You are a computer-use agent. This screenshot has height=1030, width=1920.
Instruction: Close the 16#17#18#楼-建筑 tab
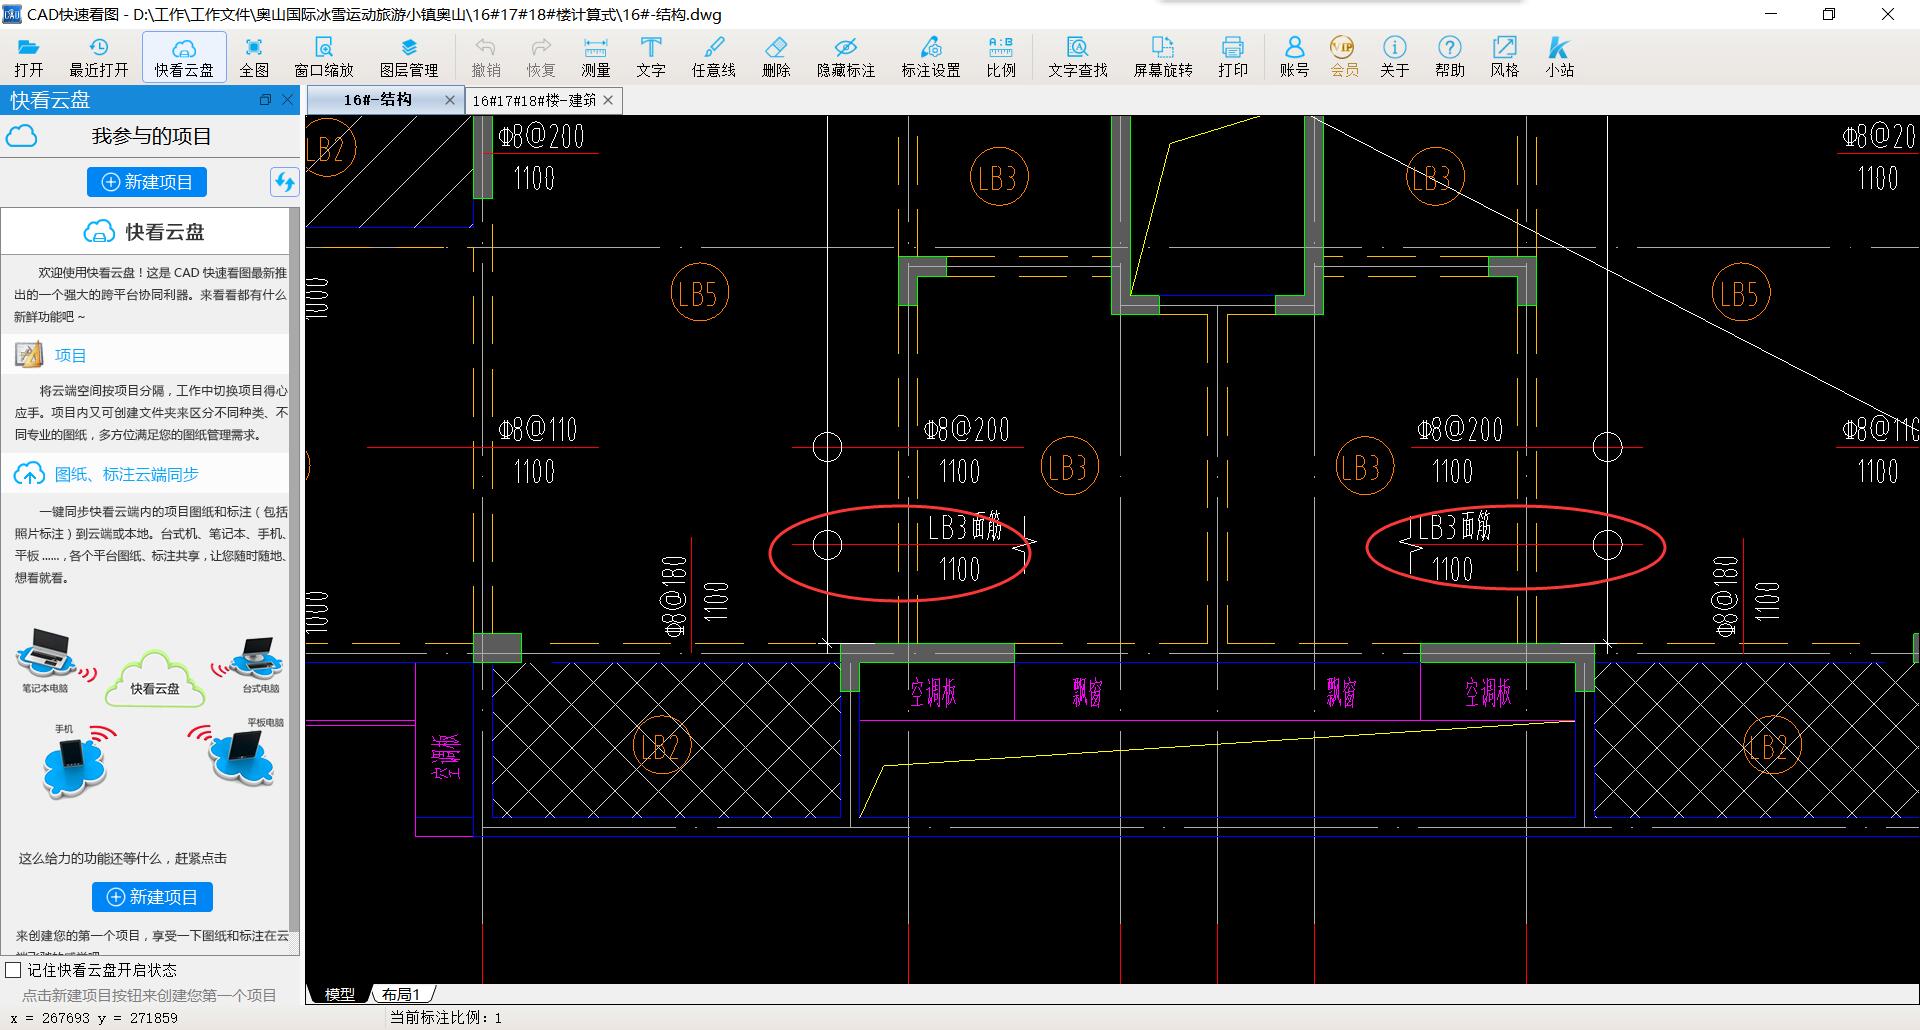pyautogui.click(x=608, y=100)
